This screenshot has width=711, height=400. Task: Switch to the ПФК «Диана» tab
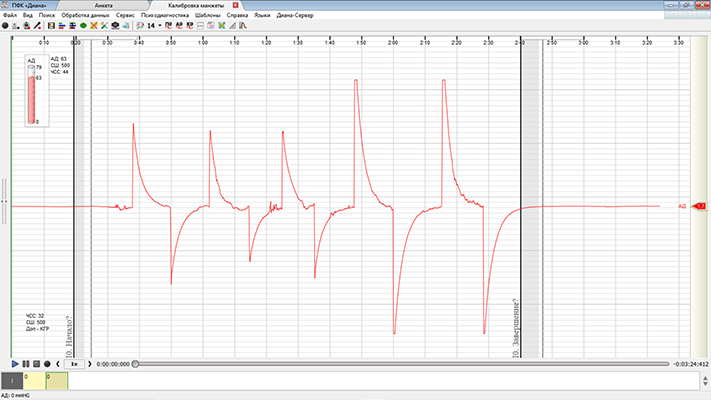(29, 5)
